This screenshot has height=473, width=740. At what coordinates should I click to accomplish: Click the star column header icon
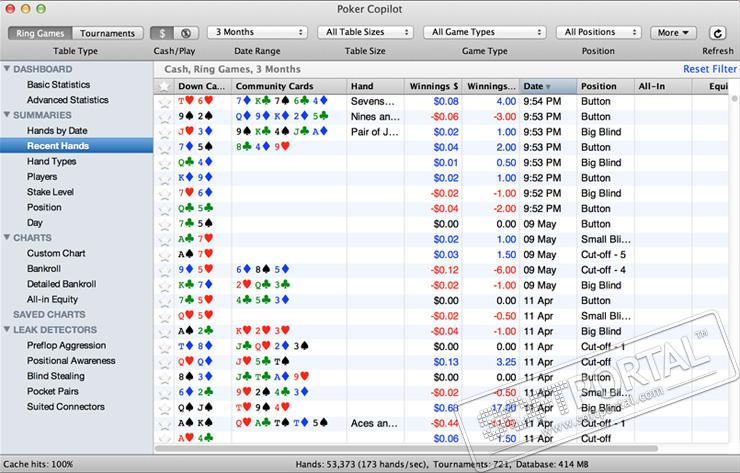click(x=164, y=86)
